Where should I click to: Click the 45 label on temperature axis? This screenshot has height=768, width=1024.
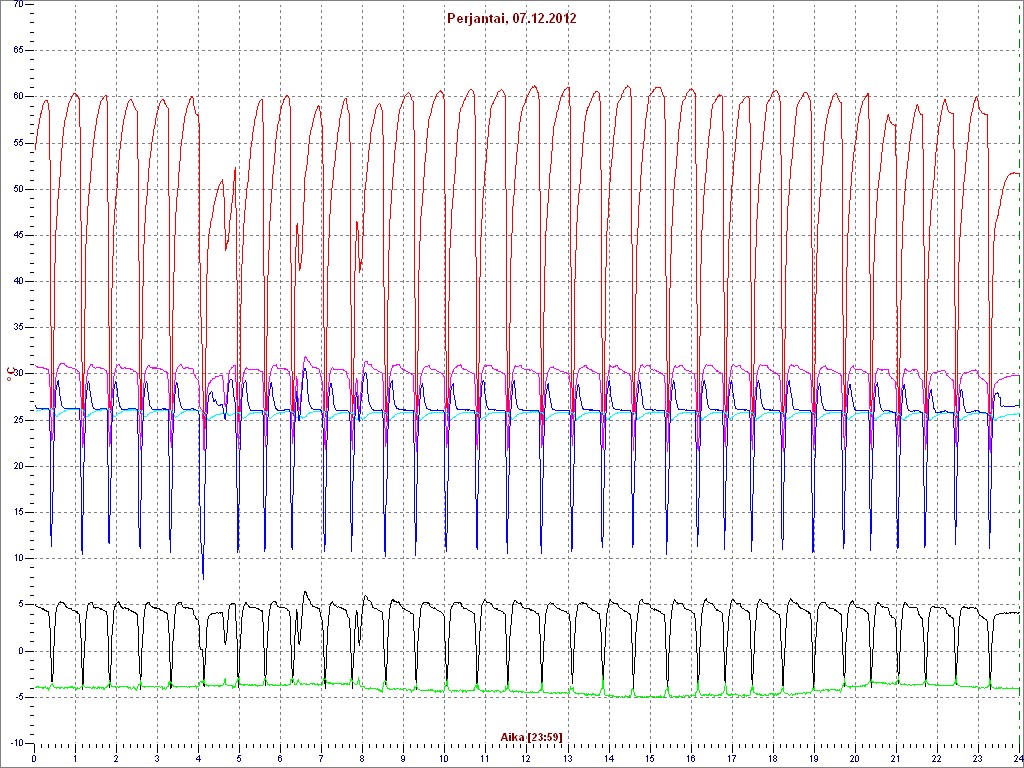[18, 235]
